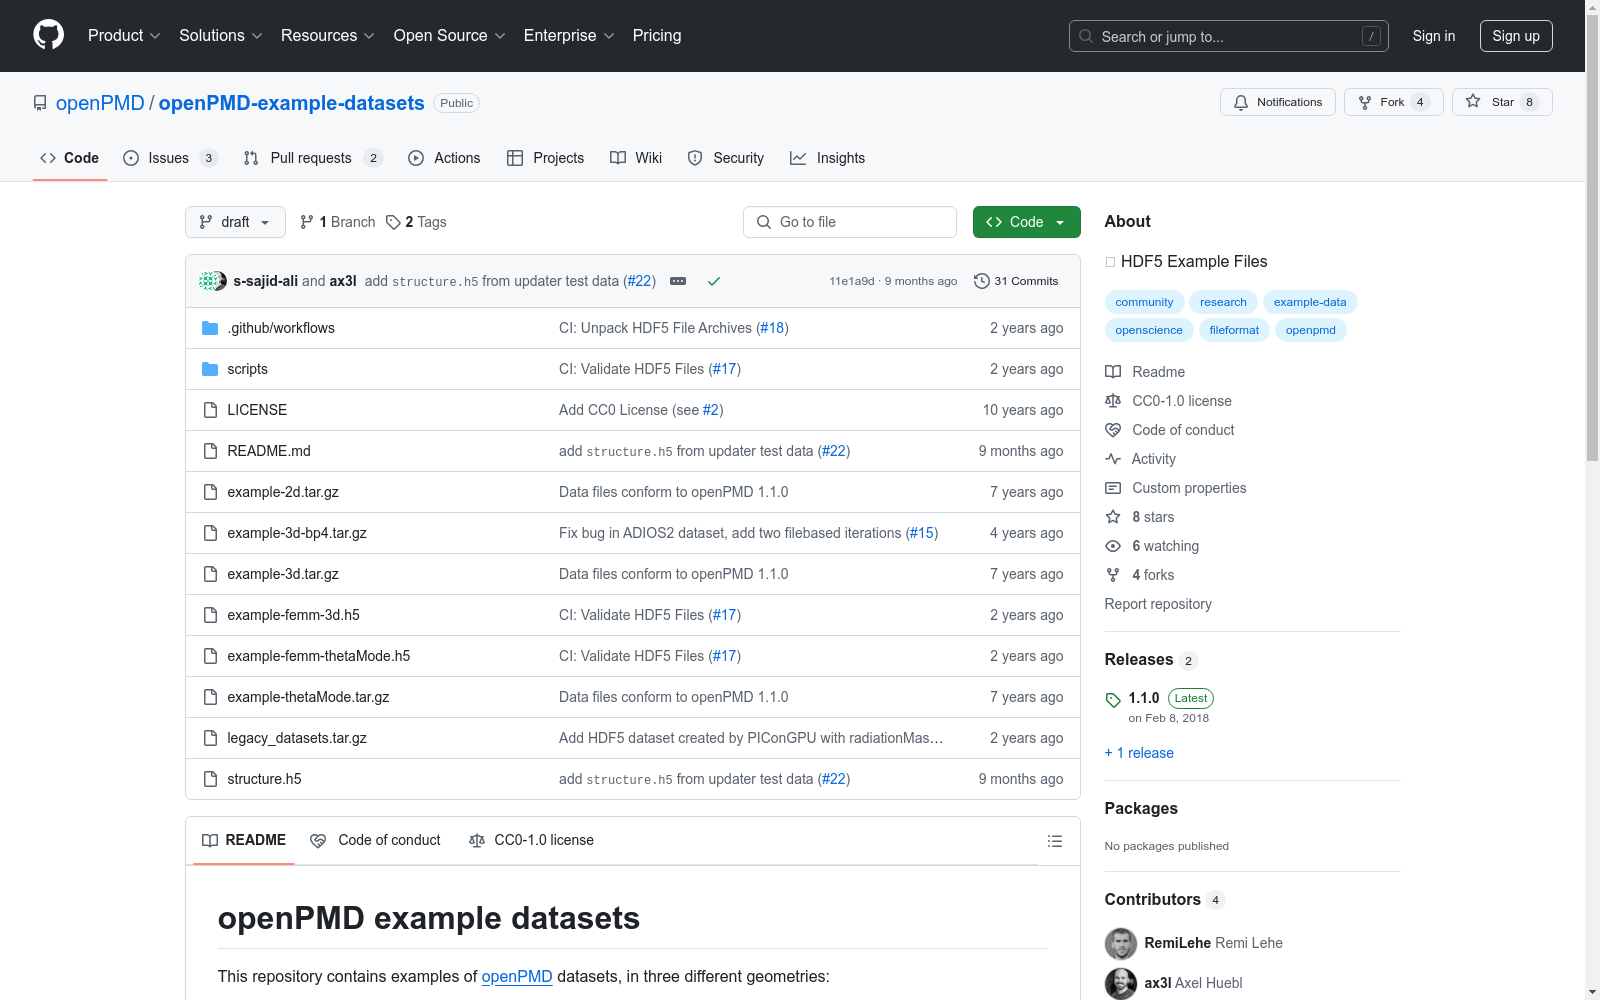
Task: Open the Security tab
Action: click(x=726, y=158)
